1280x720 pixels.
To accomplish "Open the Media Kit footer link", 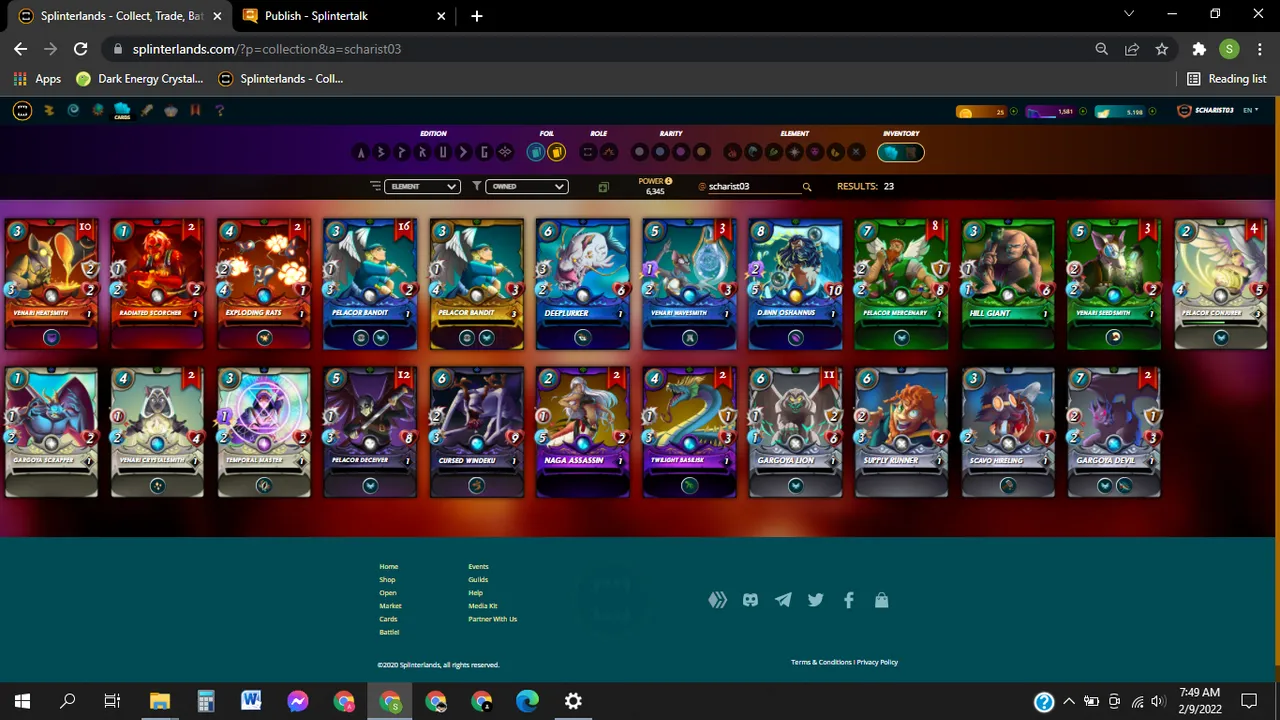I will click(x=482, y=606).
